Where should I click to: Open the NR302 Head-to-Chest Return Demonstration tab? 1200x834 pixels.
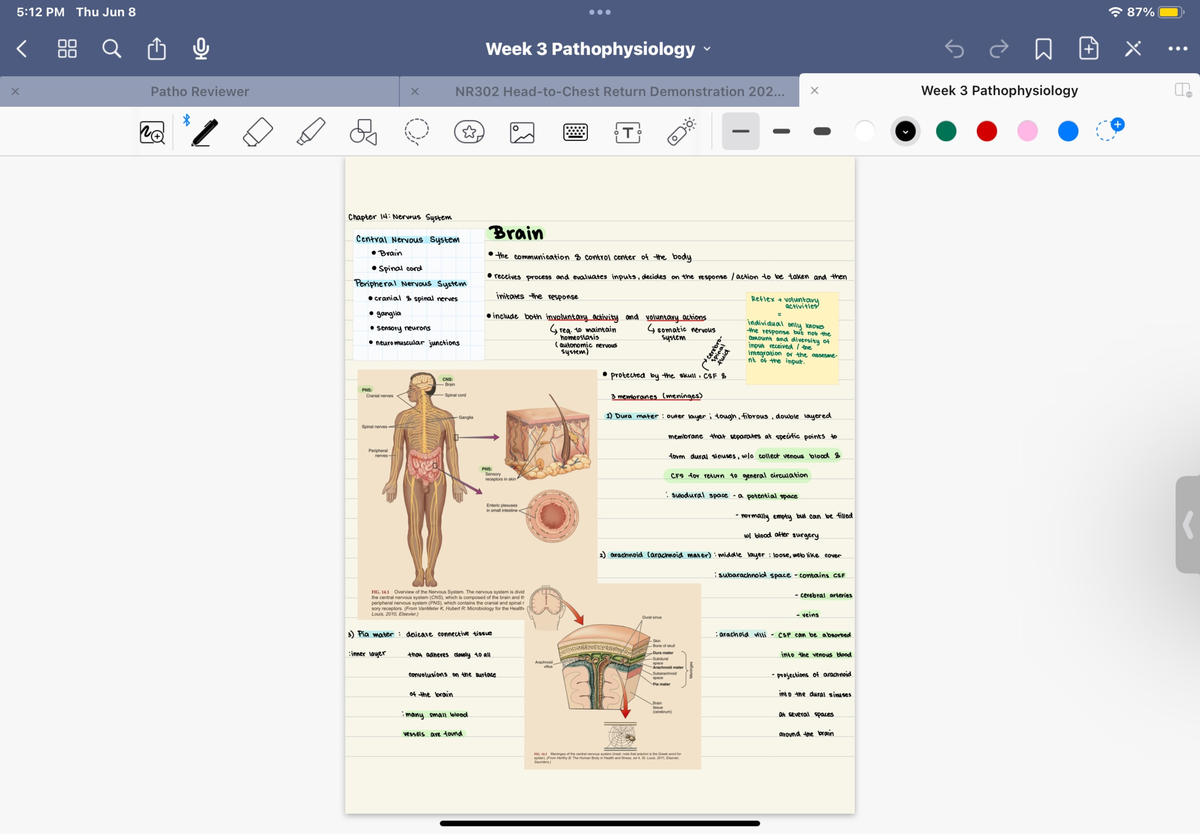(x=619, y=91)
